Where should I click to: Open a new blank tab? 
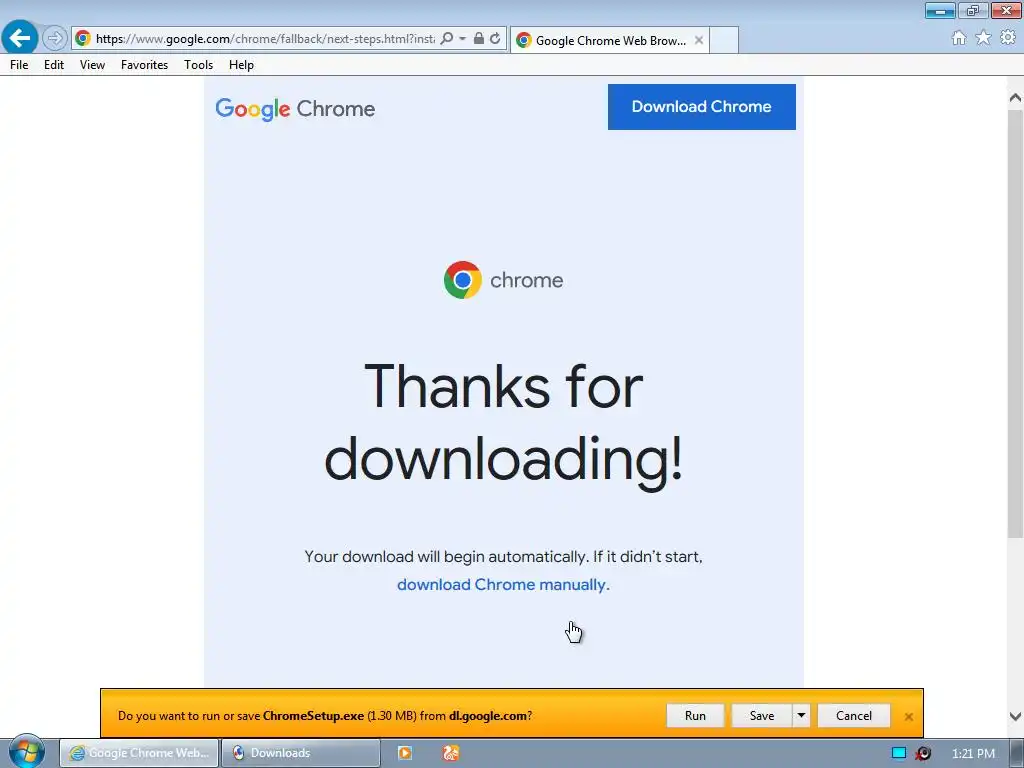724,40
